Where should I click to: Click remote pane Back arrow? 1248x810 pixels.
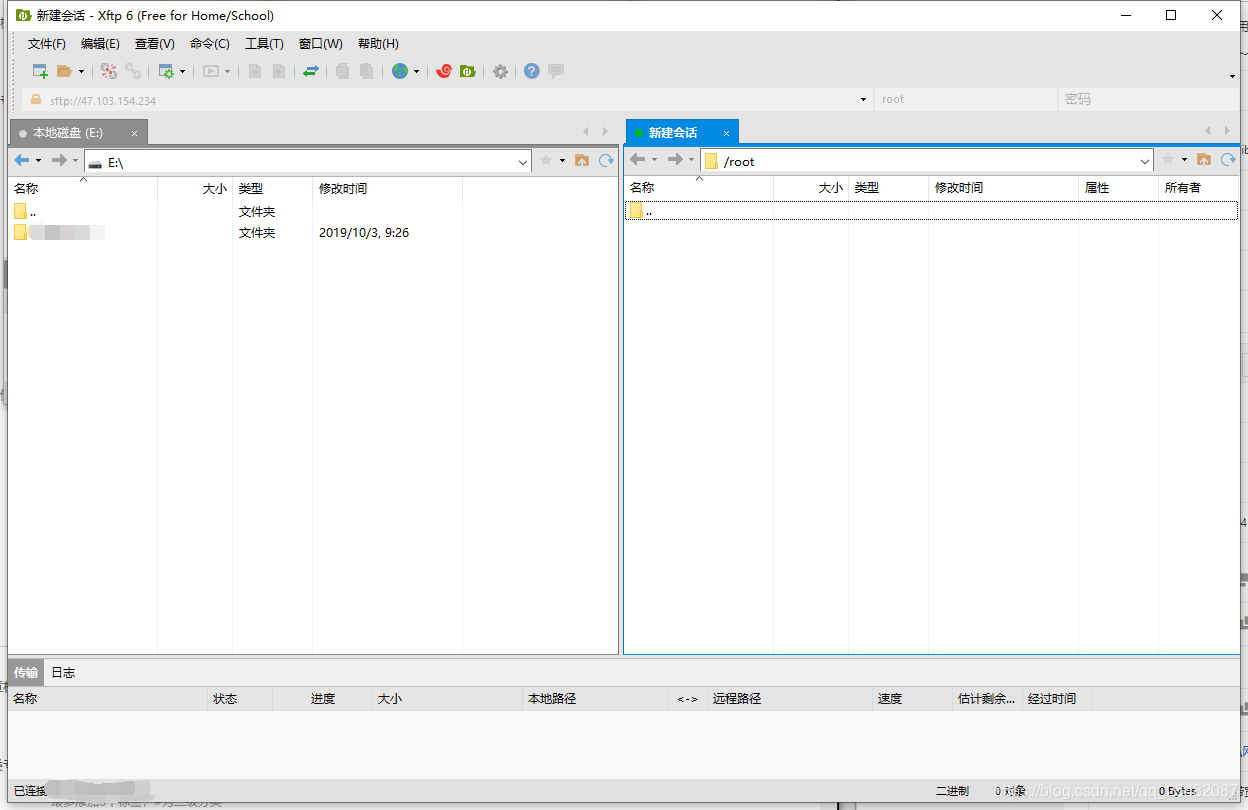638,160
